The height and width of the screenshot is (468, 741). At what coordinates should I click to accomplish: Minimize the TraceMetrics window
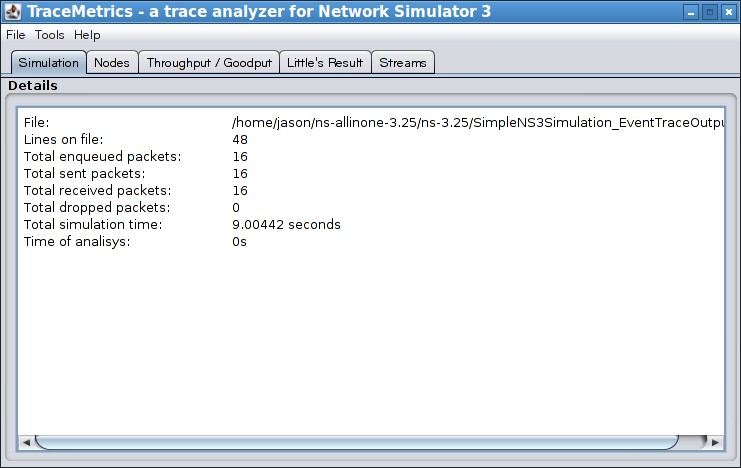coord(691,12)
